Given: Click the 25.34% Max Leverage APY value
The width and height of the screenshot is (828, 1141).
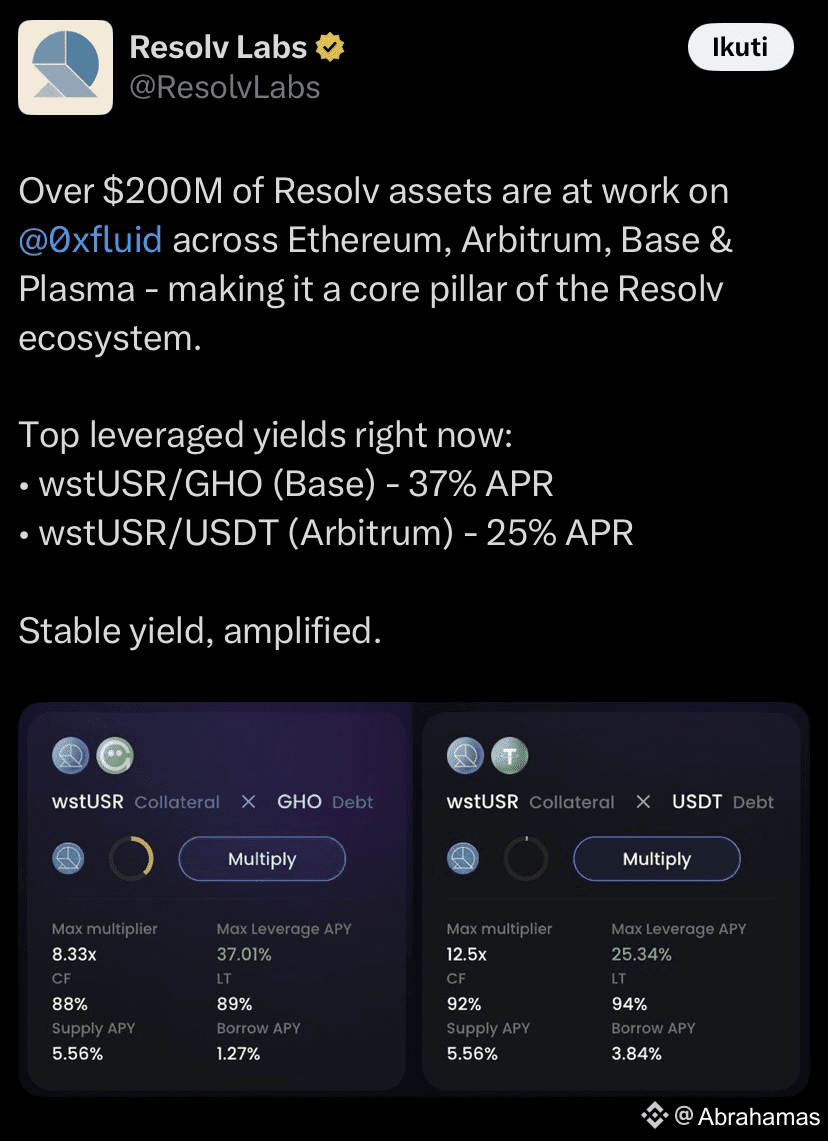Looking at the screenshot, I should point(641,954).
